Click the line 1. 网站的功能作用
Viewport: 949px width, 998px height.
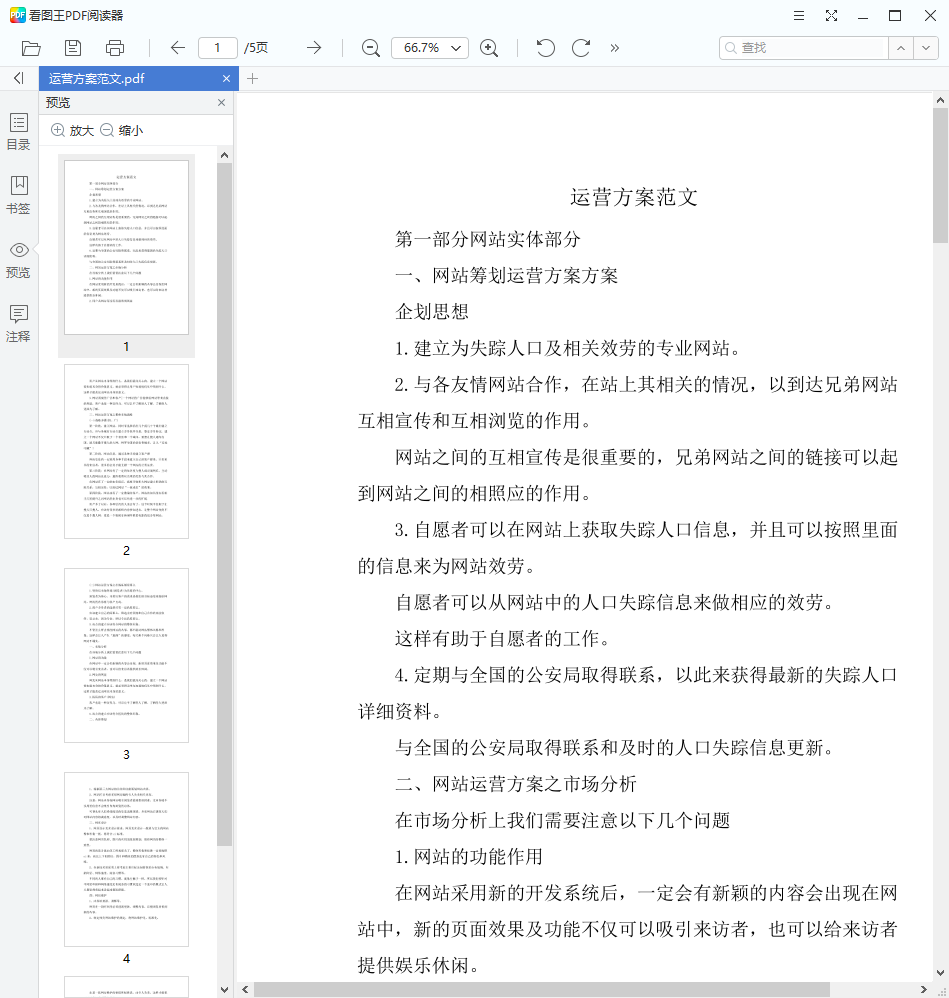[x=468, y=857]
